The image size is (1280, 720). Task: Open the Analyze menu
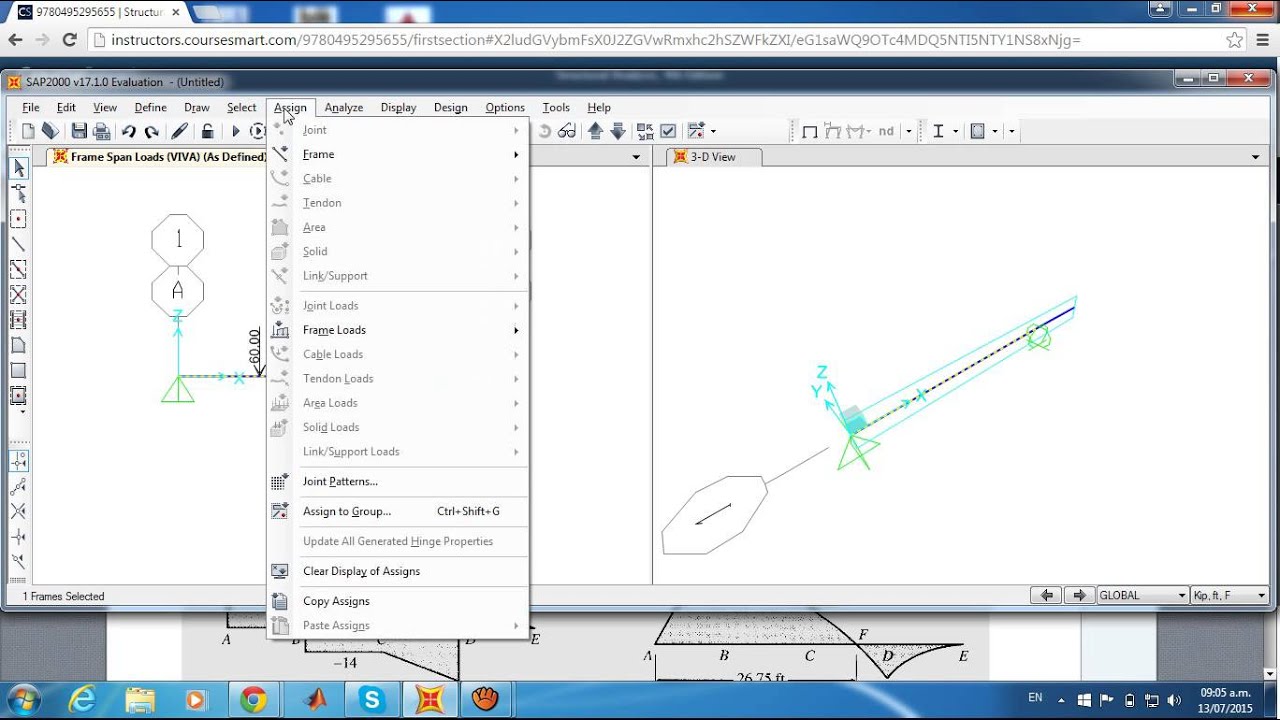pyautogui.click(x=343, y=107)
